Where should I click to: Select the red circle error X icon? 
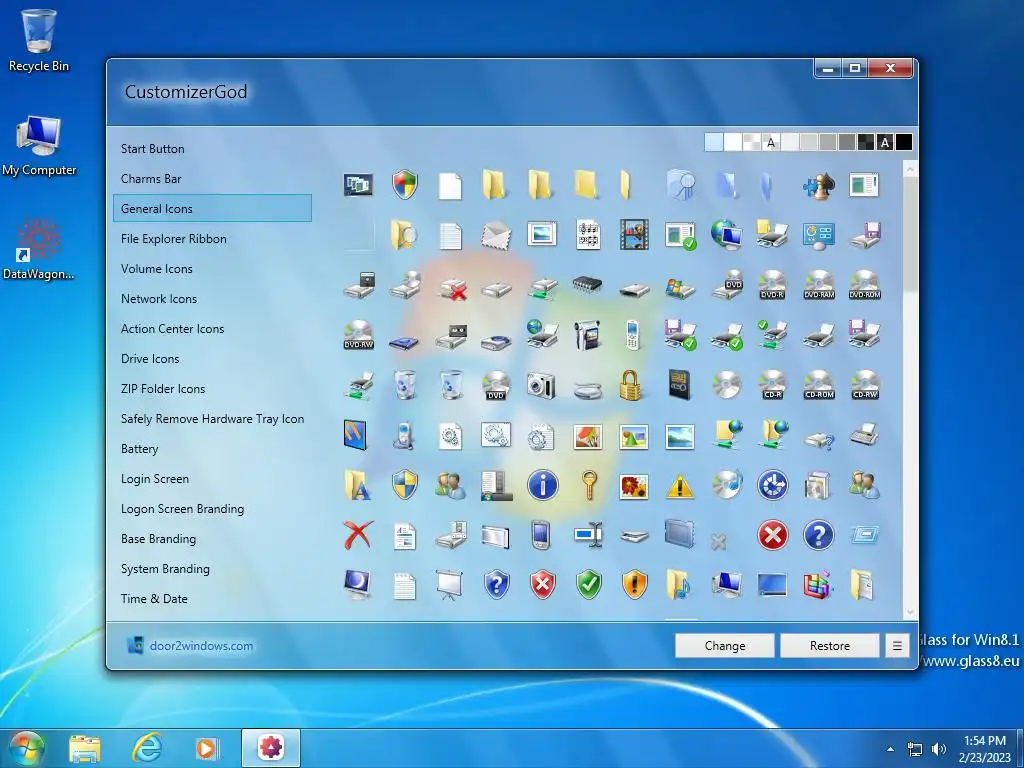click(773, 536)
